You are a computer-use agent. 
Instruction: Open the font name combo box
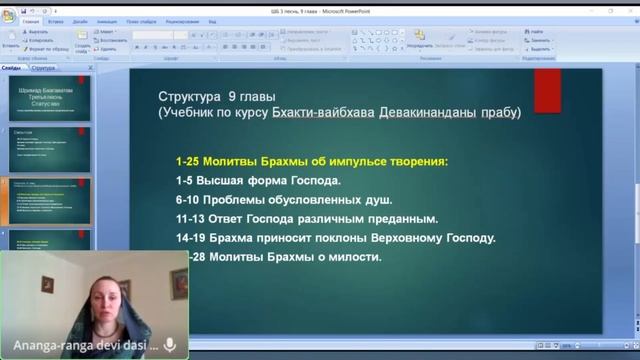[x=153, y=36]
